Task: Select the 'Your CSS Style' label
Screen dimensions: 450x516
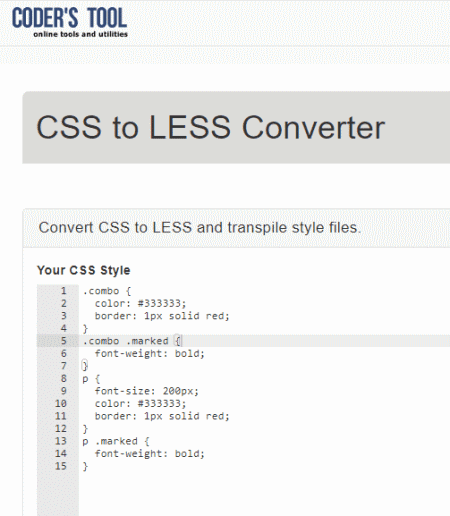Action: click(x=83, y=270)
